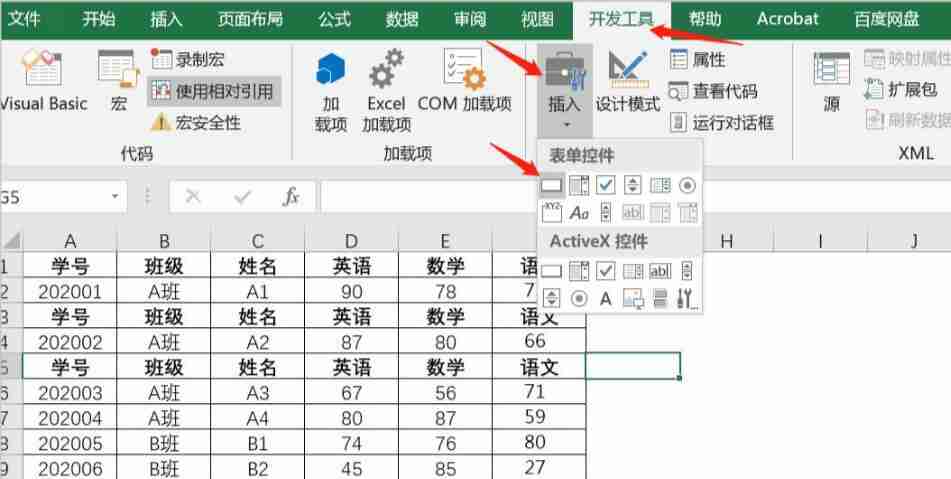951x479 pixels.
Task: Select column H header
Action: click(727, 241)
